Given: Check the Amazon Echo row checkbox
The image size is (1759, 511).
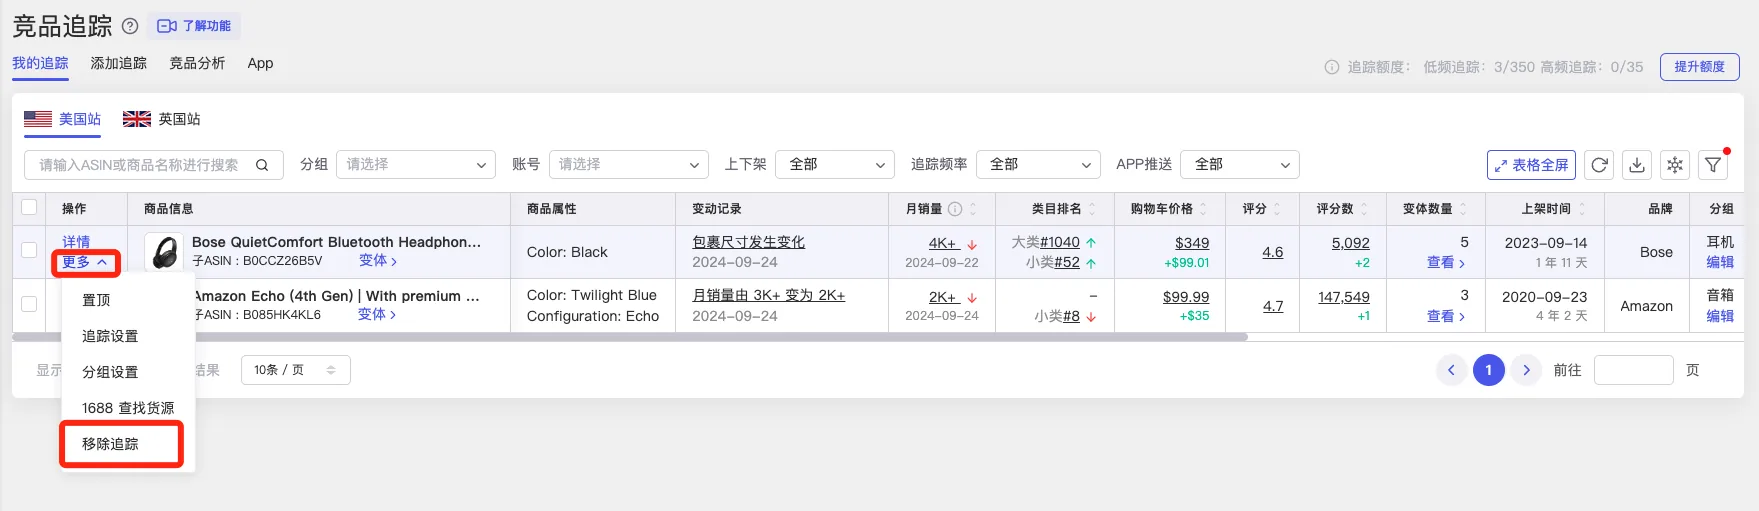Looking at the screenshot, I should pos(29,304).
